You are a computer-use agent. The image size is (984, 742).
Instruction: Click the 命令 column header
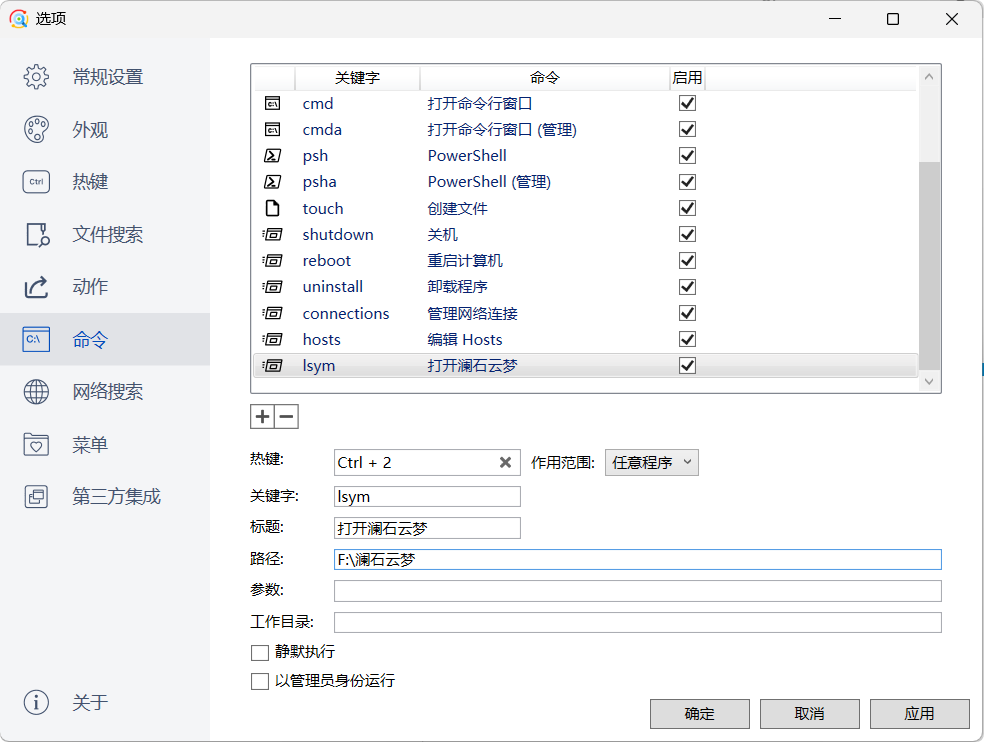pos(544,78)
